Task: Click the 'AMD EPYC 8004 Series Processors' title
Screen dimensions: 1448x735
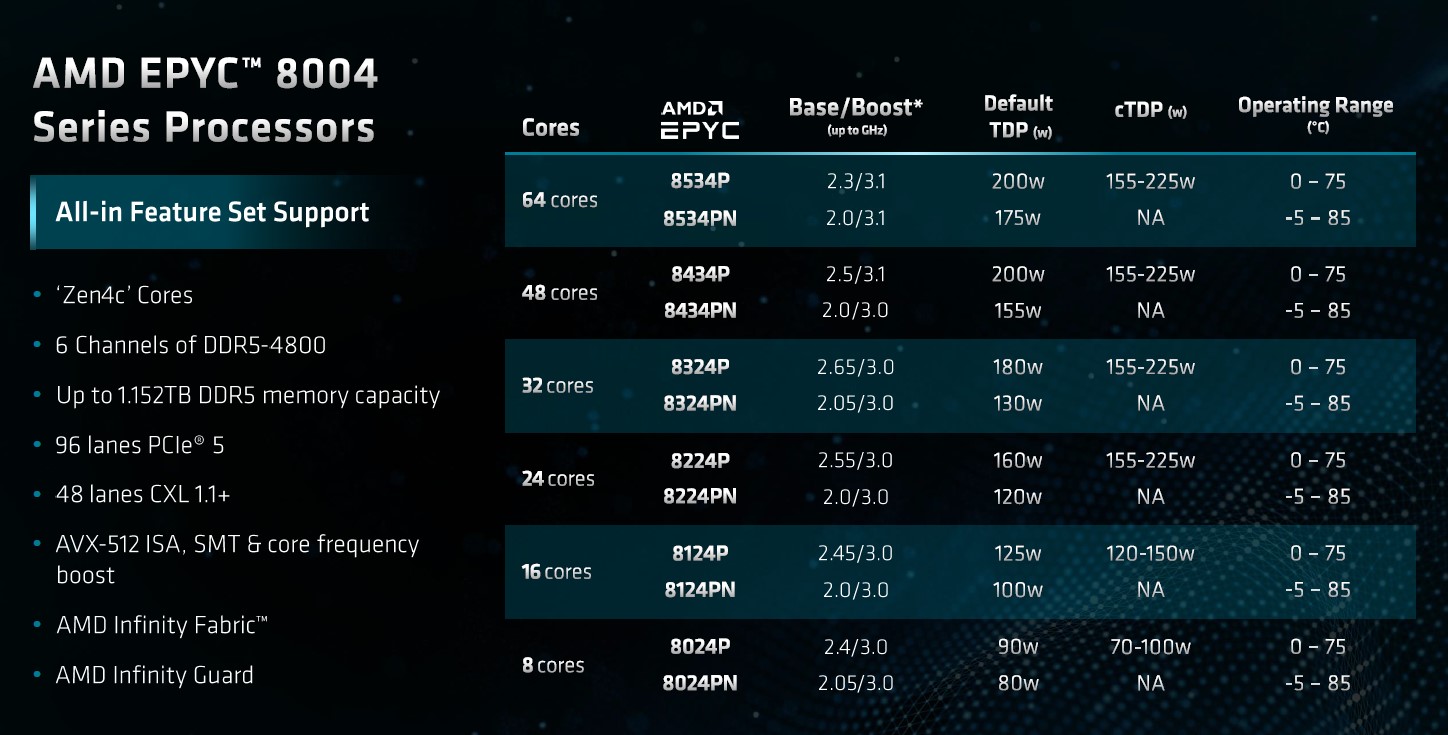Action: (205, 101)
